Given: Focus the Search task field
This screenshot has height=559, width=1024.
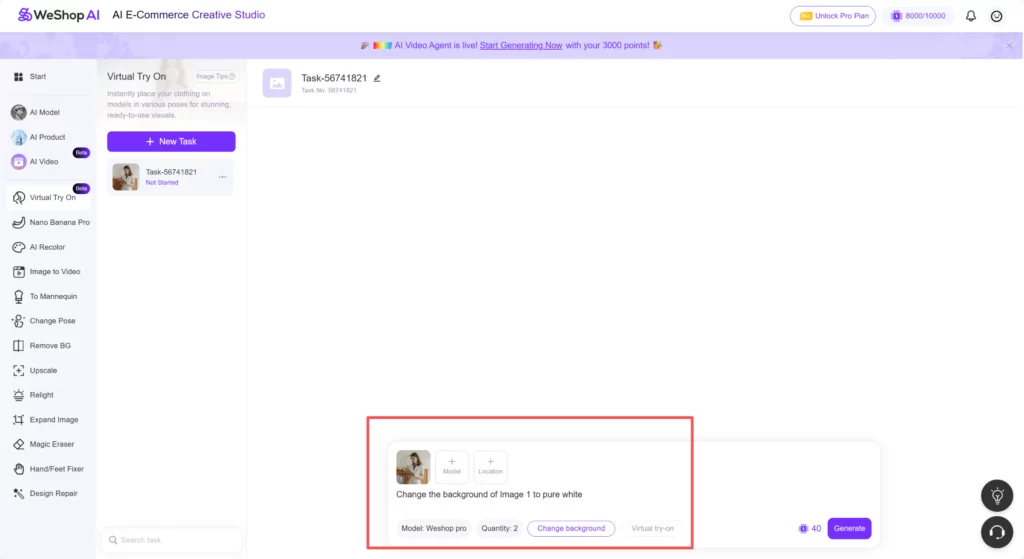Looking at the screenshot, I should 171,540.
